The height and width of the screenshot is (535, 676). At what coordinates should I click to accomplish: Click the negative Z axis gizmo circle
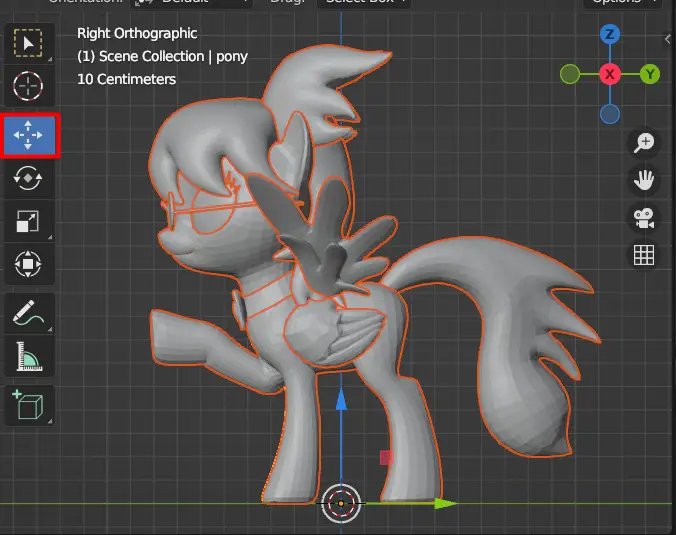point(610,115)
